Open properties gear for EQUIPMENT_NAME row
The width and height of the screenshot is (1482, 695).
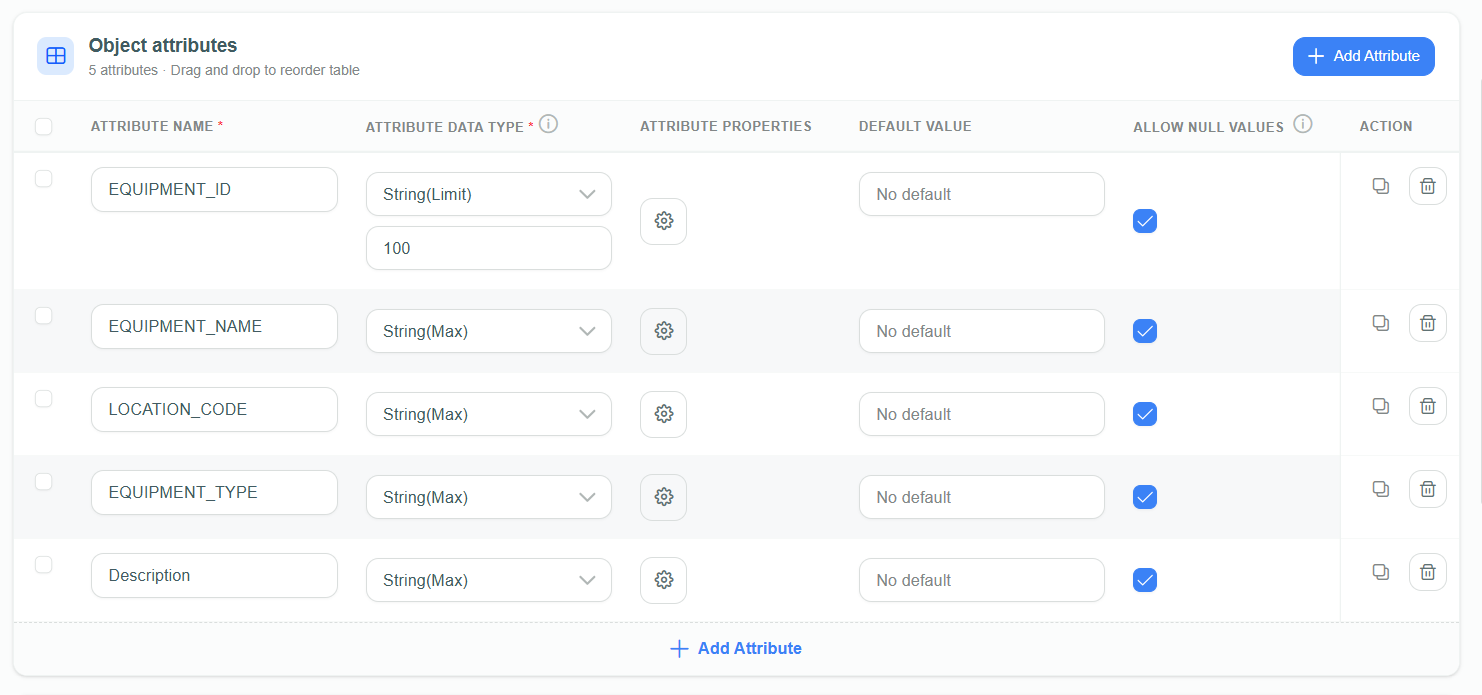[663, 331]
